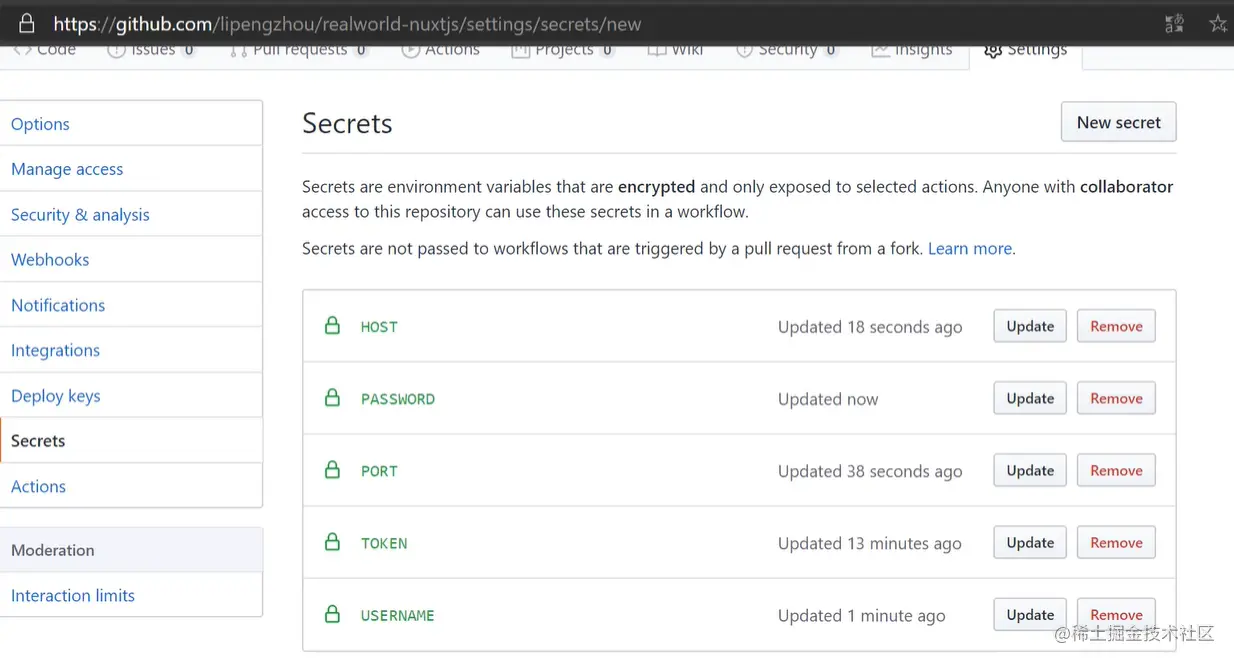Screen dimensions: 1234x663
Task: Select the Settings tab
Action: (1026, 50)
